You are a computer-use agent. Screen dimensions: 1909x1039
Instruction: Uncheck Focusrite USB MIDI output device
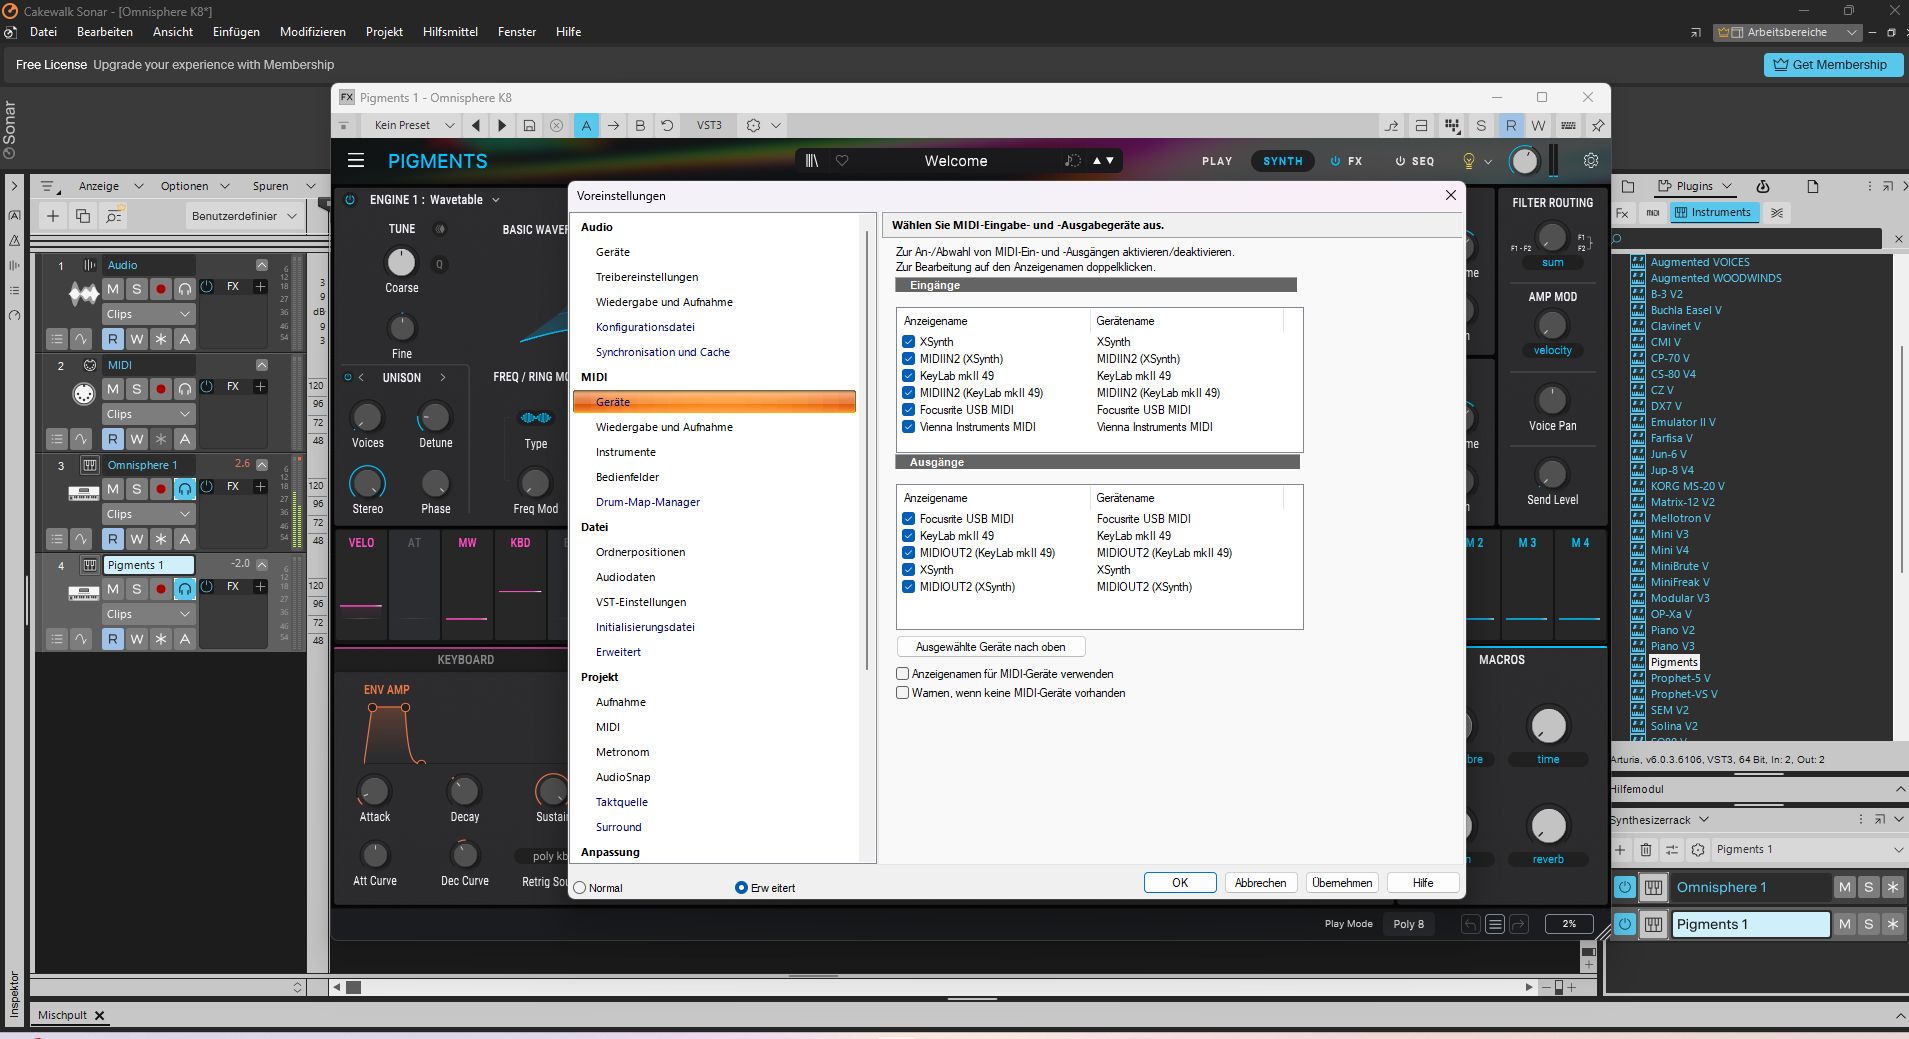click(908, 519)
